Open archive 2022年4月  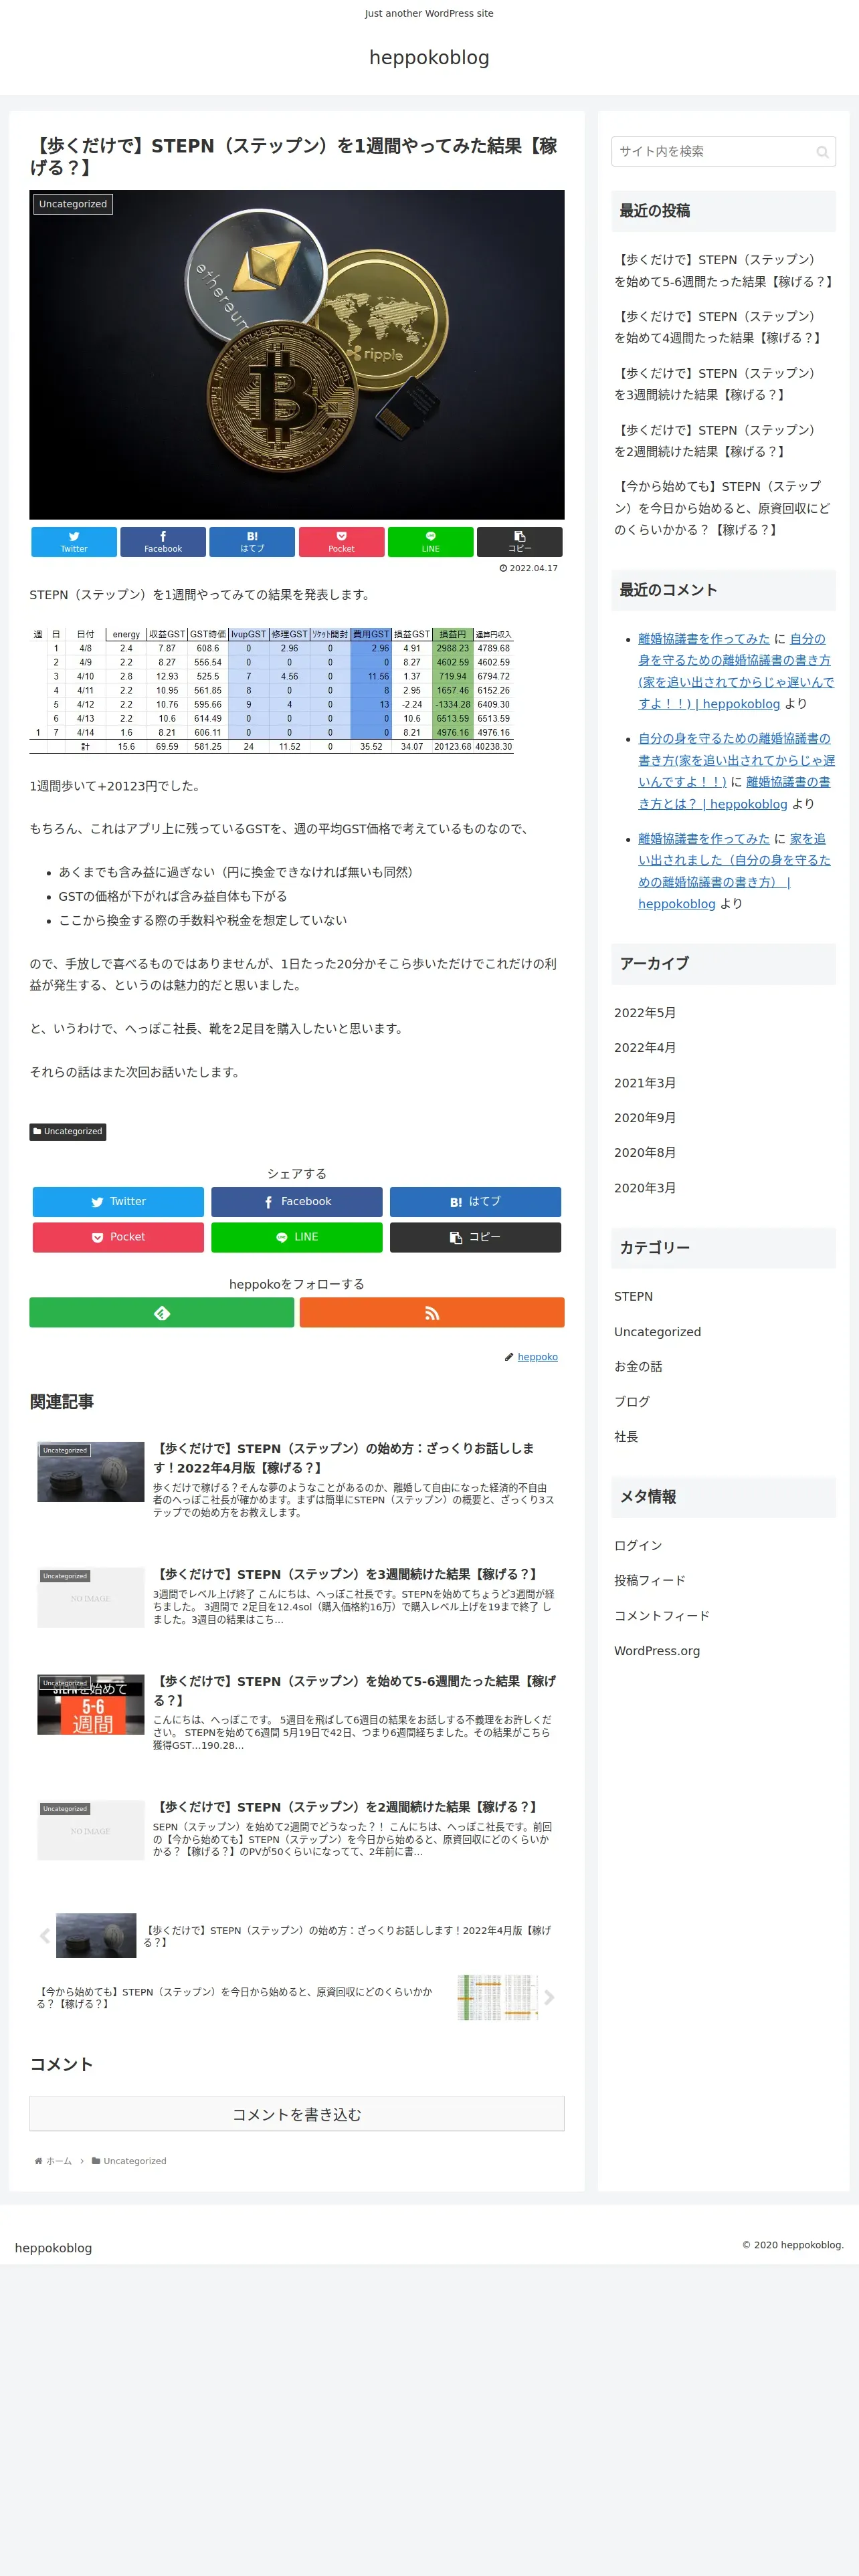645,1048
